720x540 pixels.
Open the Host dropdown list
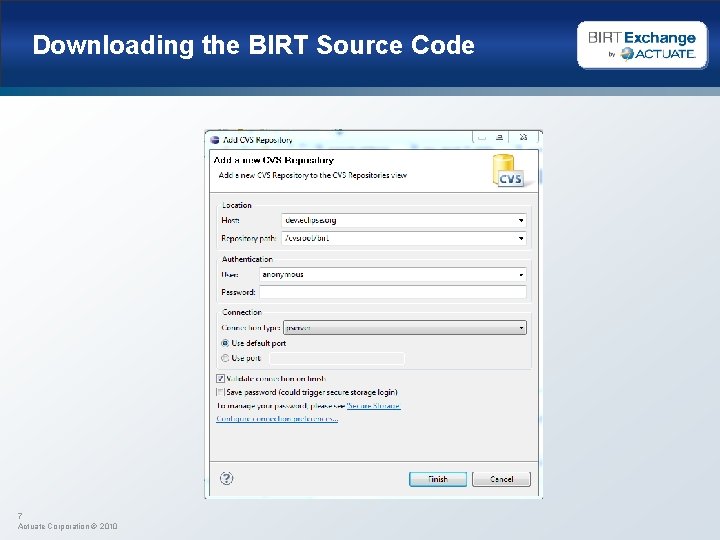tap(521, 220)
